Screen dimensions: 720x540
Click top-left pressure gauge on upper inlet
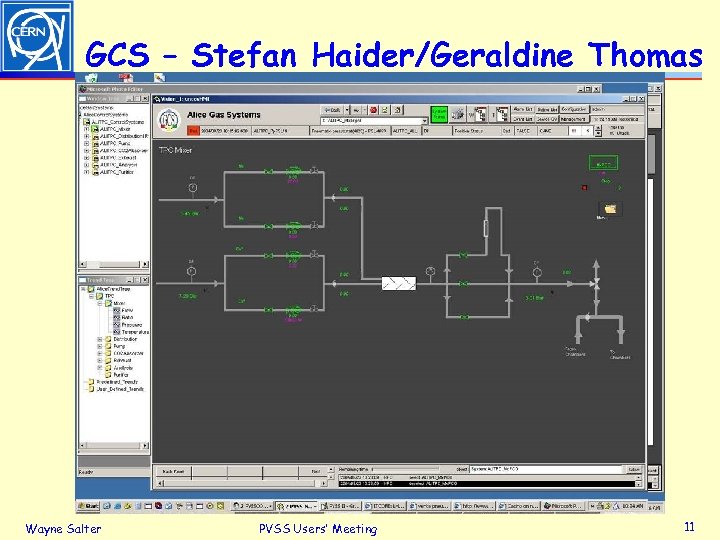(x=192, y=187)
